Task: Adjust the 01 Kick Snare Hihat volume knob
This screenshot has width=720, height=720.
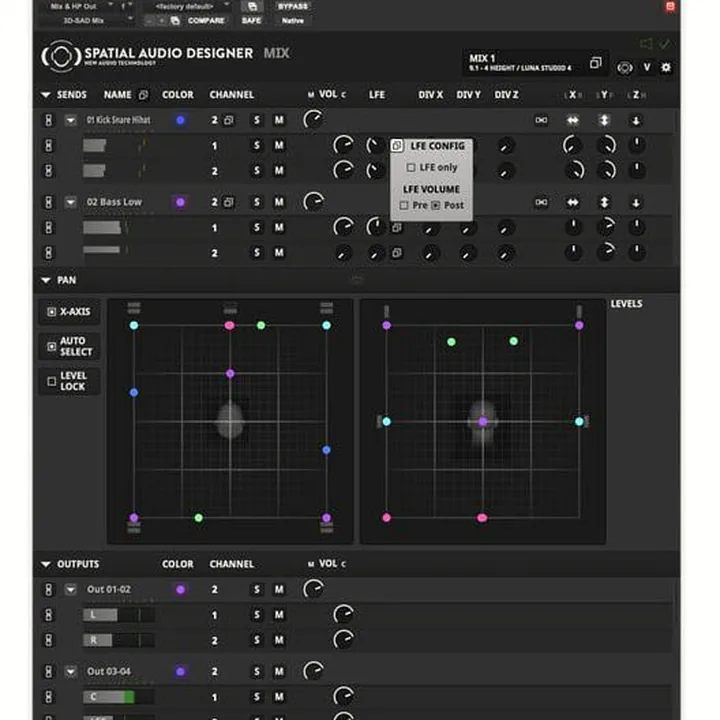Action: coord(313,120)
